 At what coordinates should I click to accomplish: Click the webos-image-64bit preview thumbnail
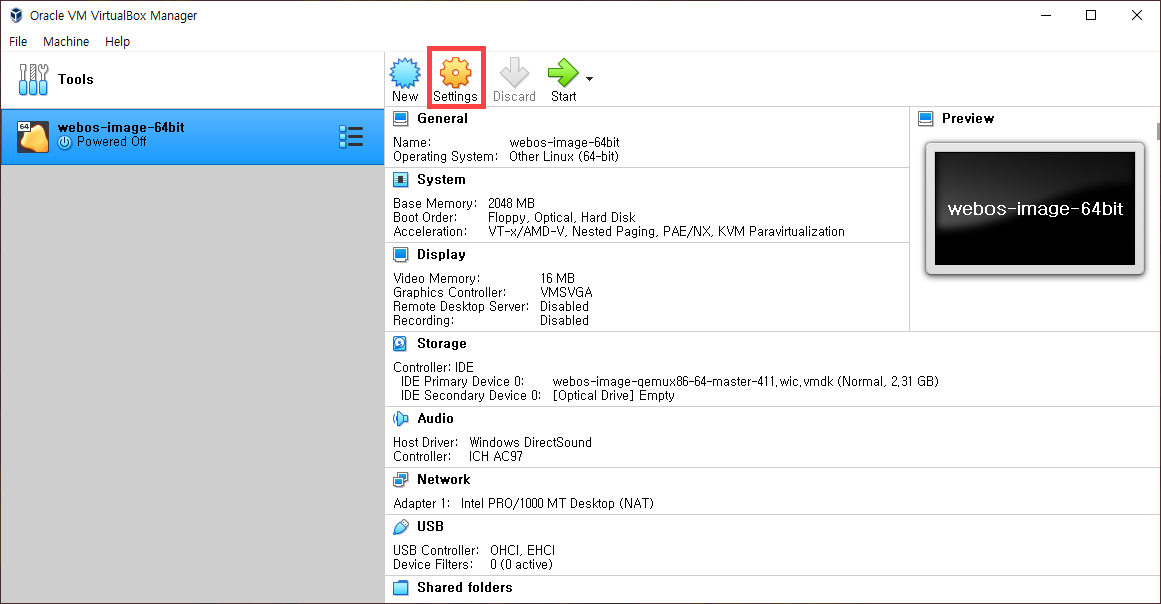[1034, 209]
